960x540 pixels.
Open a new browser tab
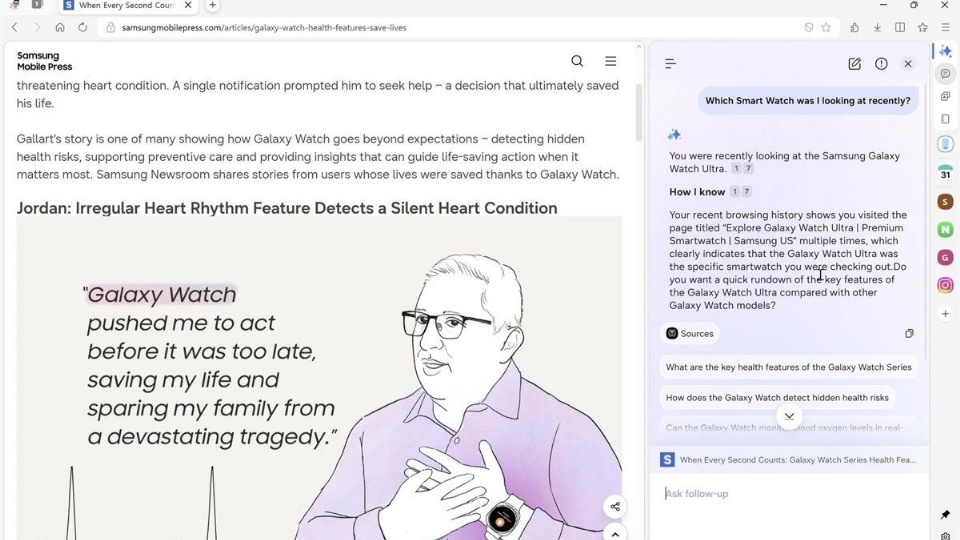click(212, 5)
